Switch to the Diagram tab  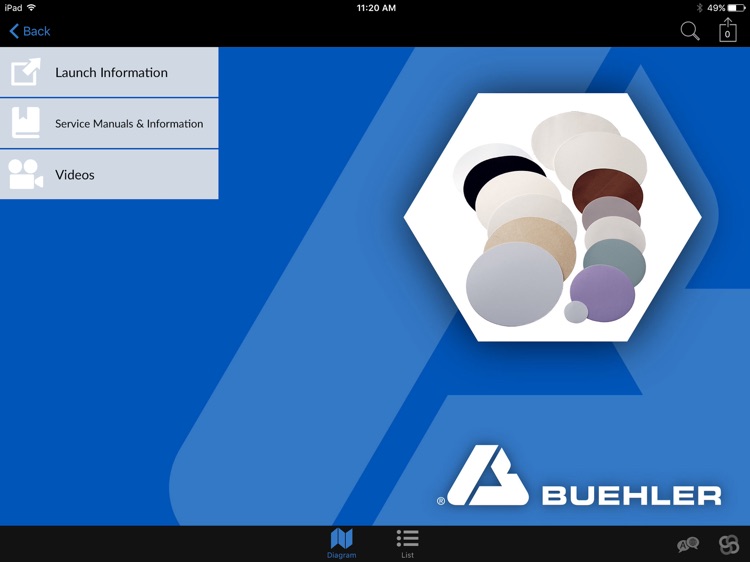click(x=342, y=543)
